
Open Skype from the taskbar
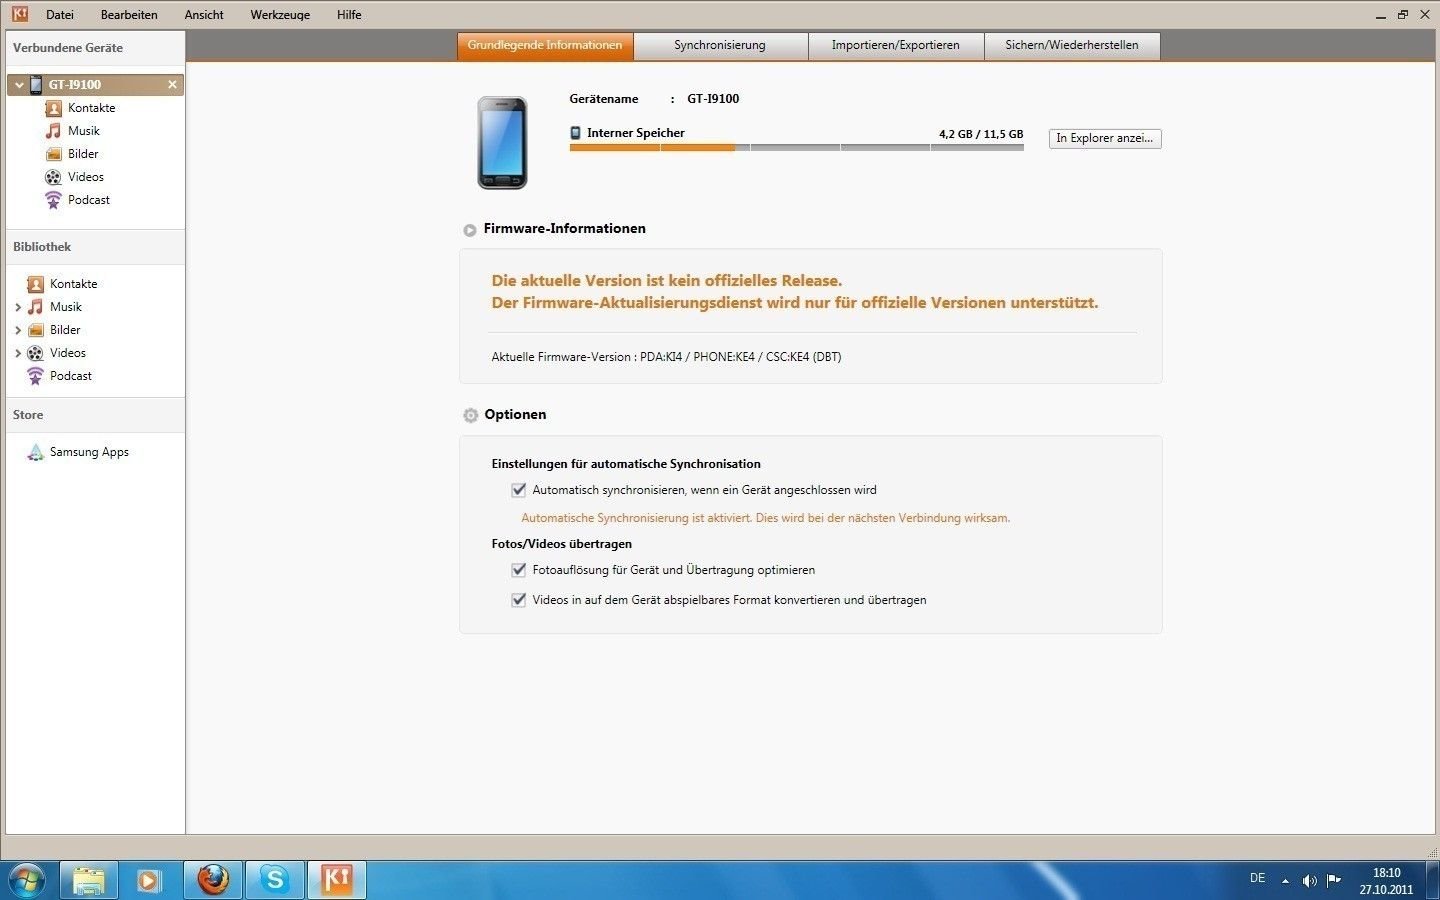tap(275, 880)
